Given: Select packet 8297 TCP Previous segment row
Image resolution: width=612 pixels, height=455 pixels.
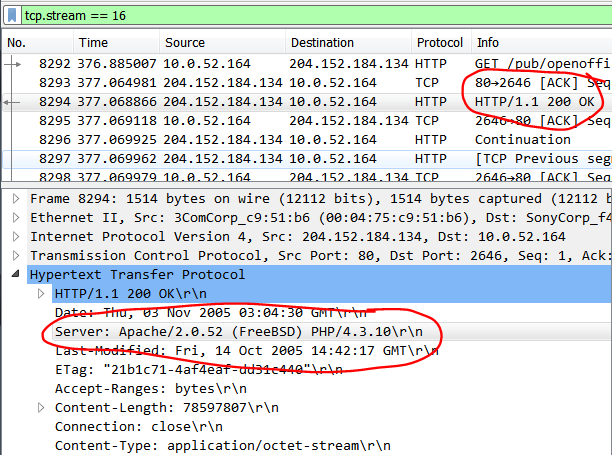Looking at the screenshot, I should (307, 159).
